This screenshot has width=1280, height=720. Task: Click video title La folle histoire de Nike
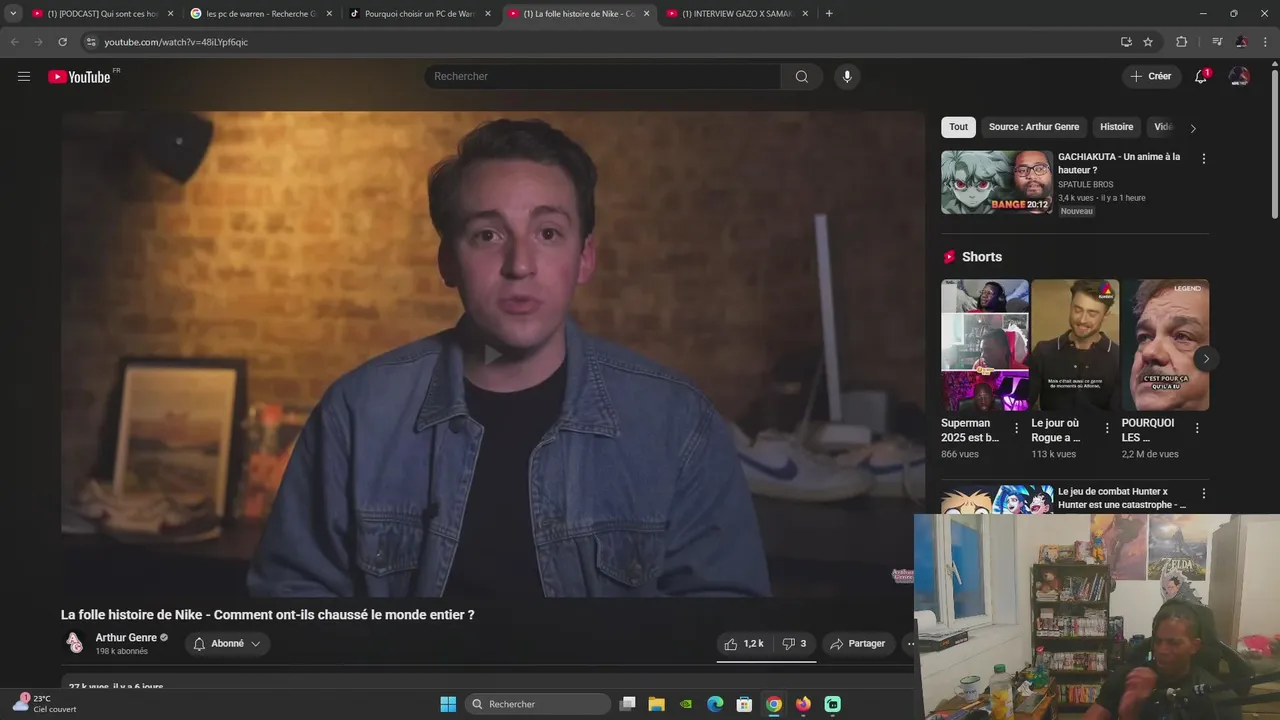[268, 615]
